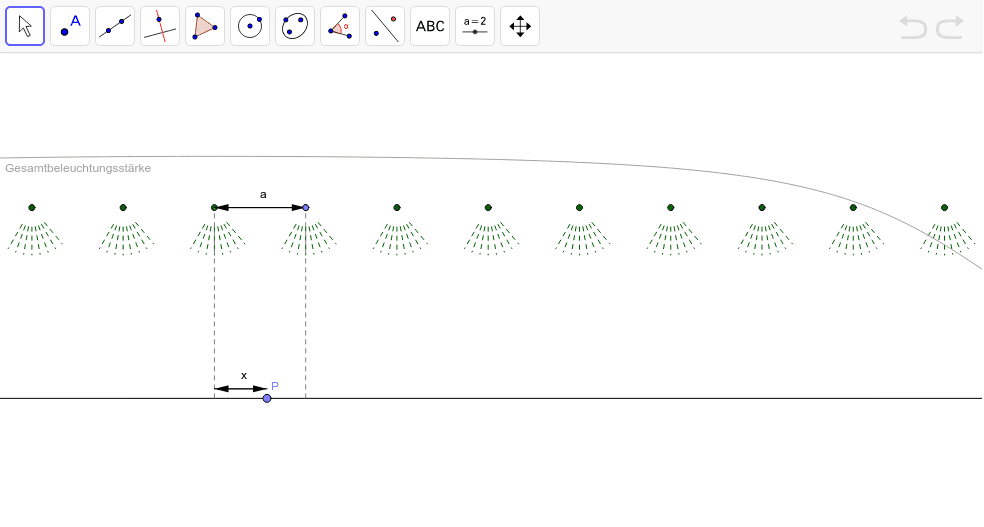Click the Redo arrow
This screenshot has width=984, height=527.
click(x=950, y=28)
